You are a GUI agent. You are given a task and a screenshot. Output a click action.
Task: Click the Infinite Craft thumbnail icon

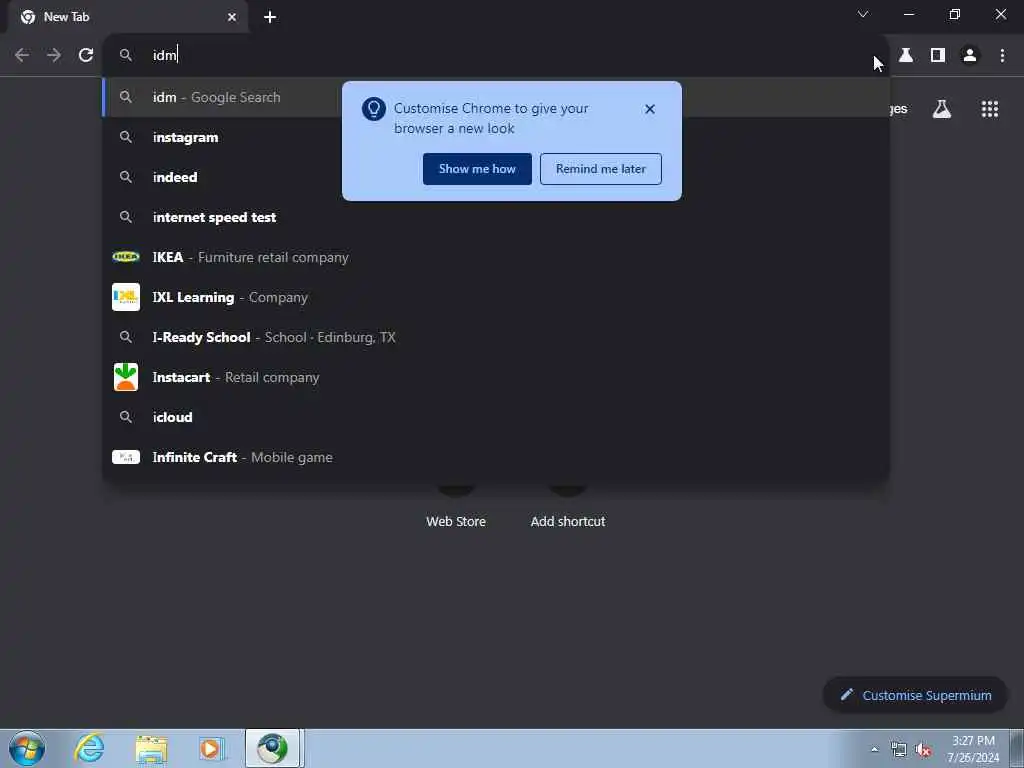tap(126, 457)
